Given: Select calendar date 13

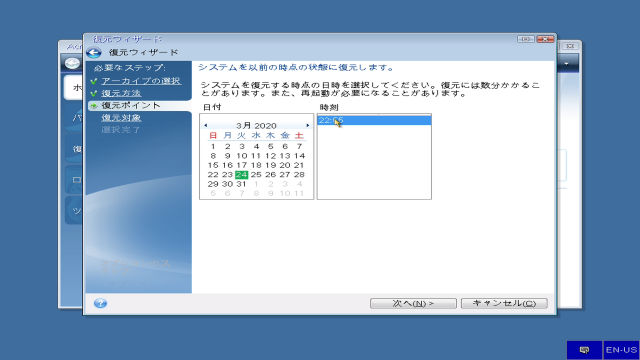Looking at the screenshot, I should pyautogui.click(x=285, y=156).
